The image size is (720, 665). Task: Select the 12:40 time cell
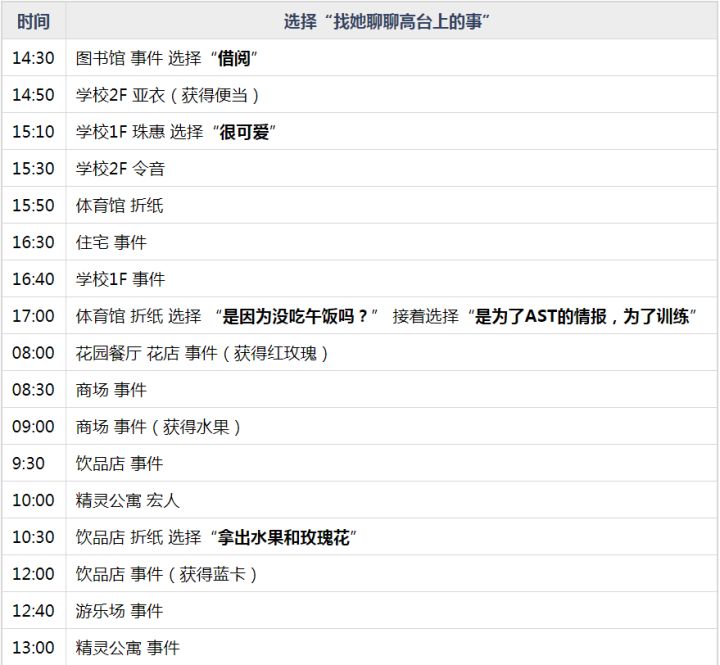click(34, 610)
